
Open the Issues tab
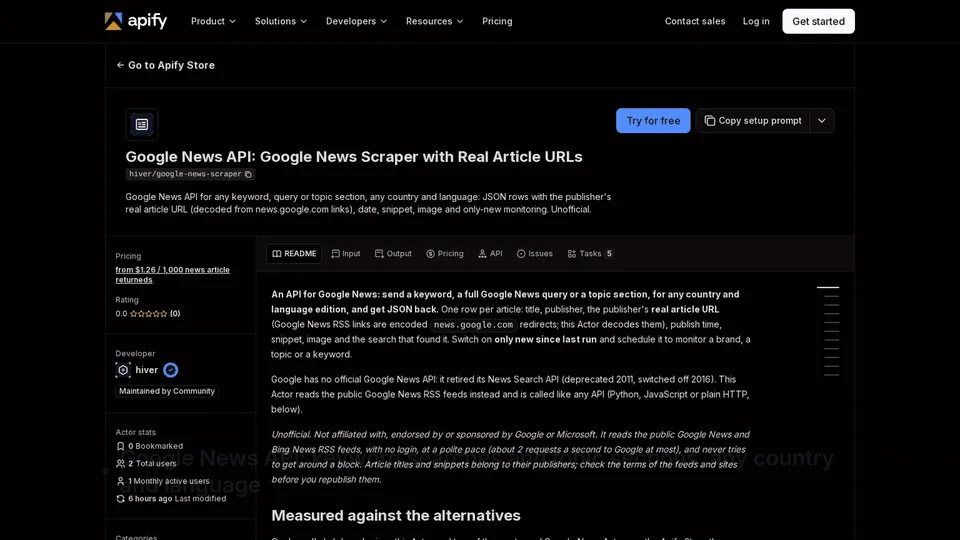click(534, 253)
